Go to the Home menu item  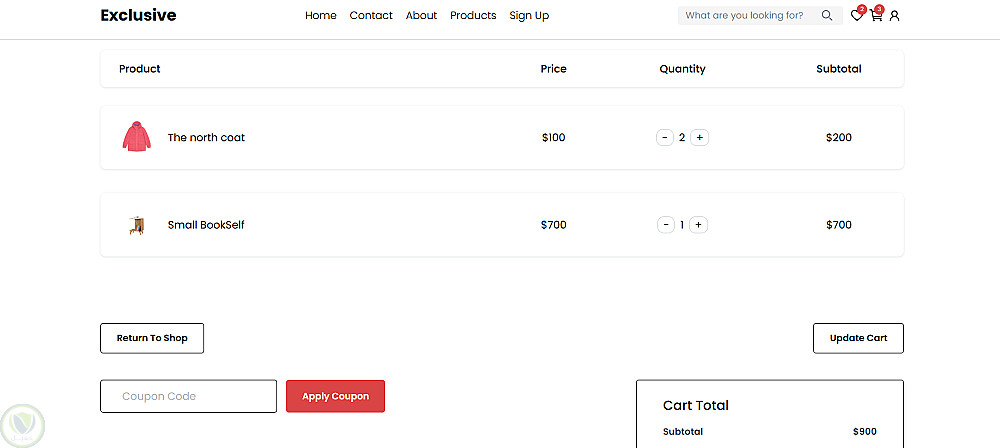[x=321, y=16]
